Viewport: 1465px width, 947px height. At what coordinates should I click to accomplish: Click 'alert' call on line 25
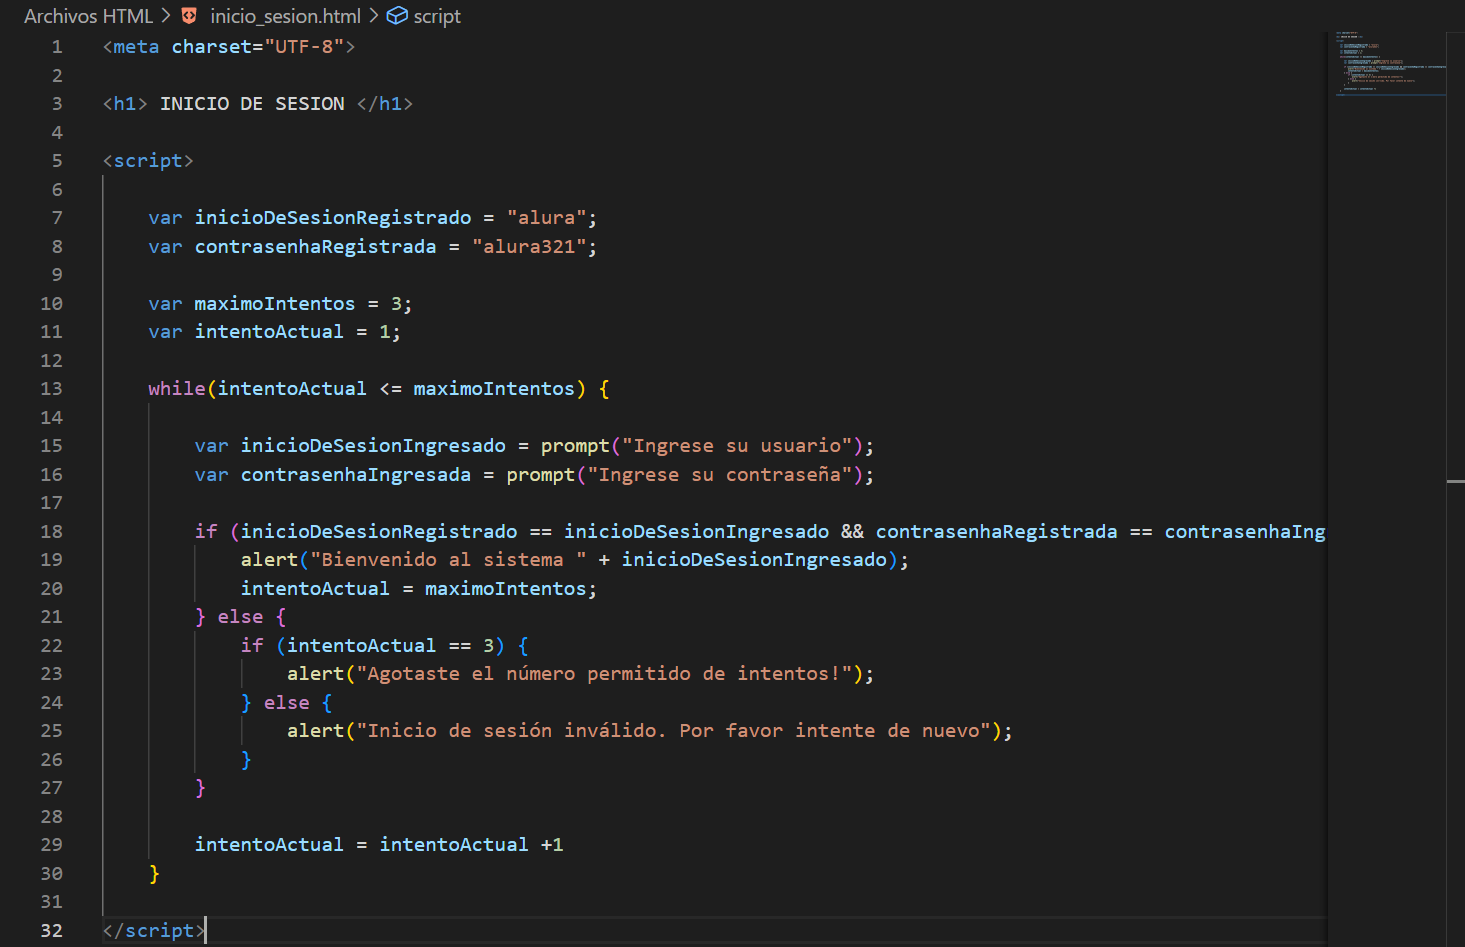[315, 731]
